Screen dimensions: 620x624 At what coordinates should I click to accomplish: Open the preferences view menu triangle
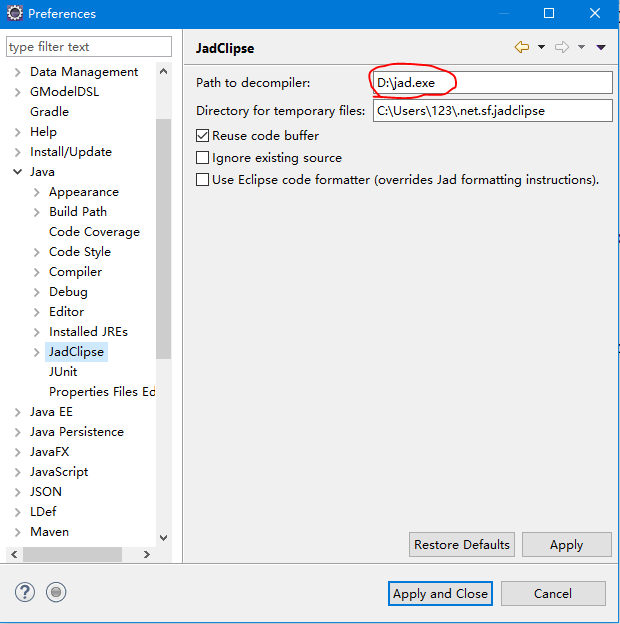pyautogui.click(x=601, y=47)
